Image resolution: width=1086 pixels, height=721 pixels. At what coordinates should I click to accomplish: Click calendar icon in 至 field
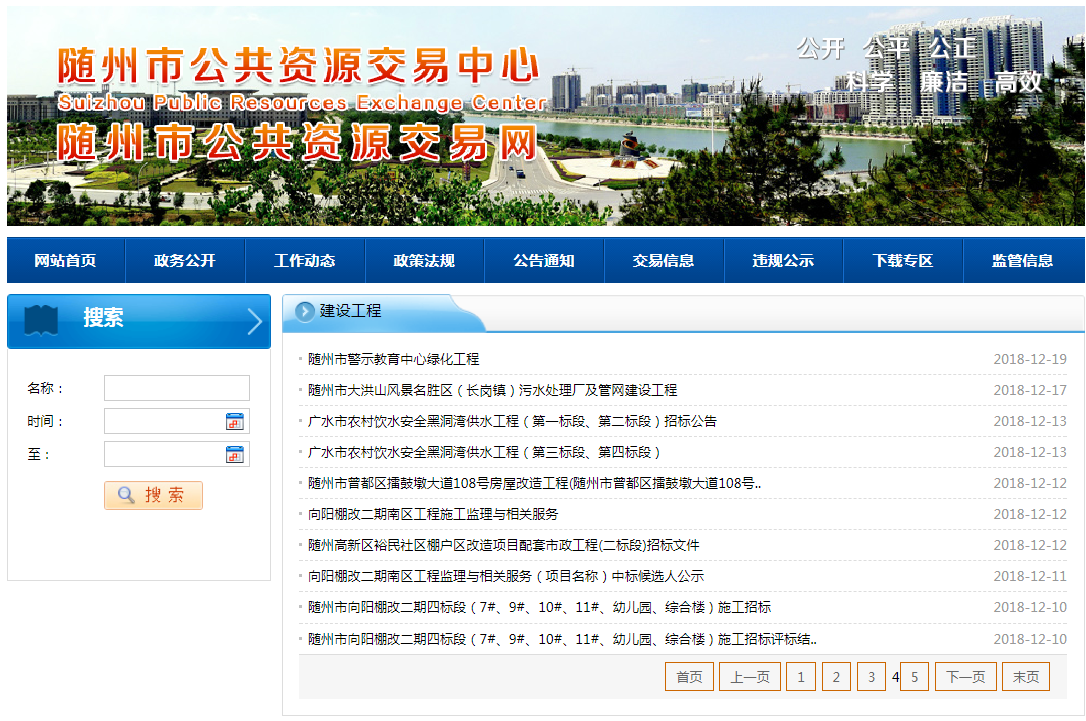tap(235, 455)
